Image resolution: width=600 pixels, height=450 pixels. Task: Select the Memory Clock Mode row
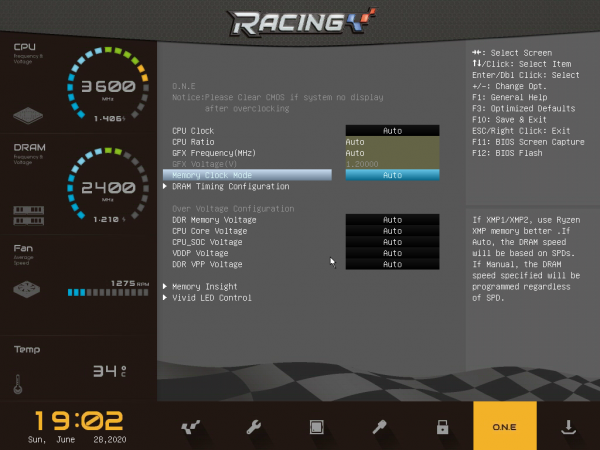(x=247, y=175)
